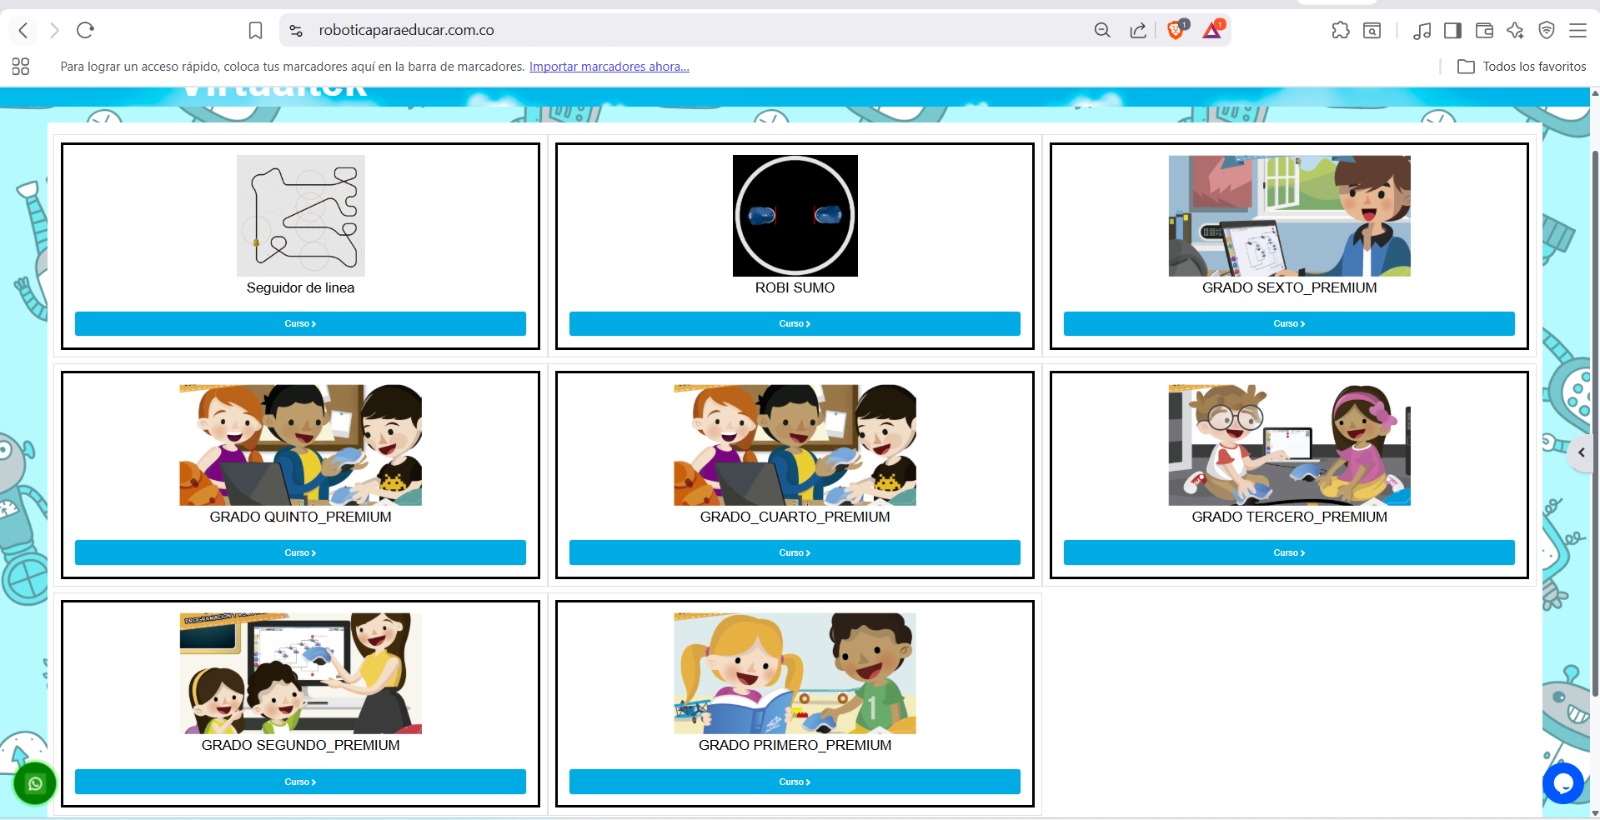
Task: Open browser main hamburger menu
Action: [1578, 30]
